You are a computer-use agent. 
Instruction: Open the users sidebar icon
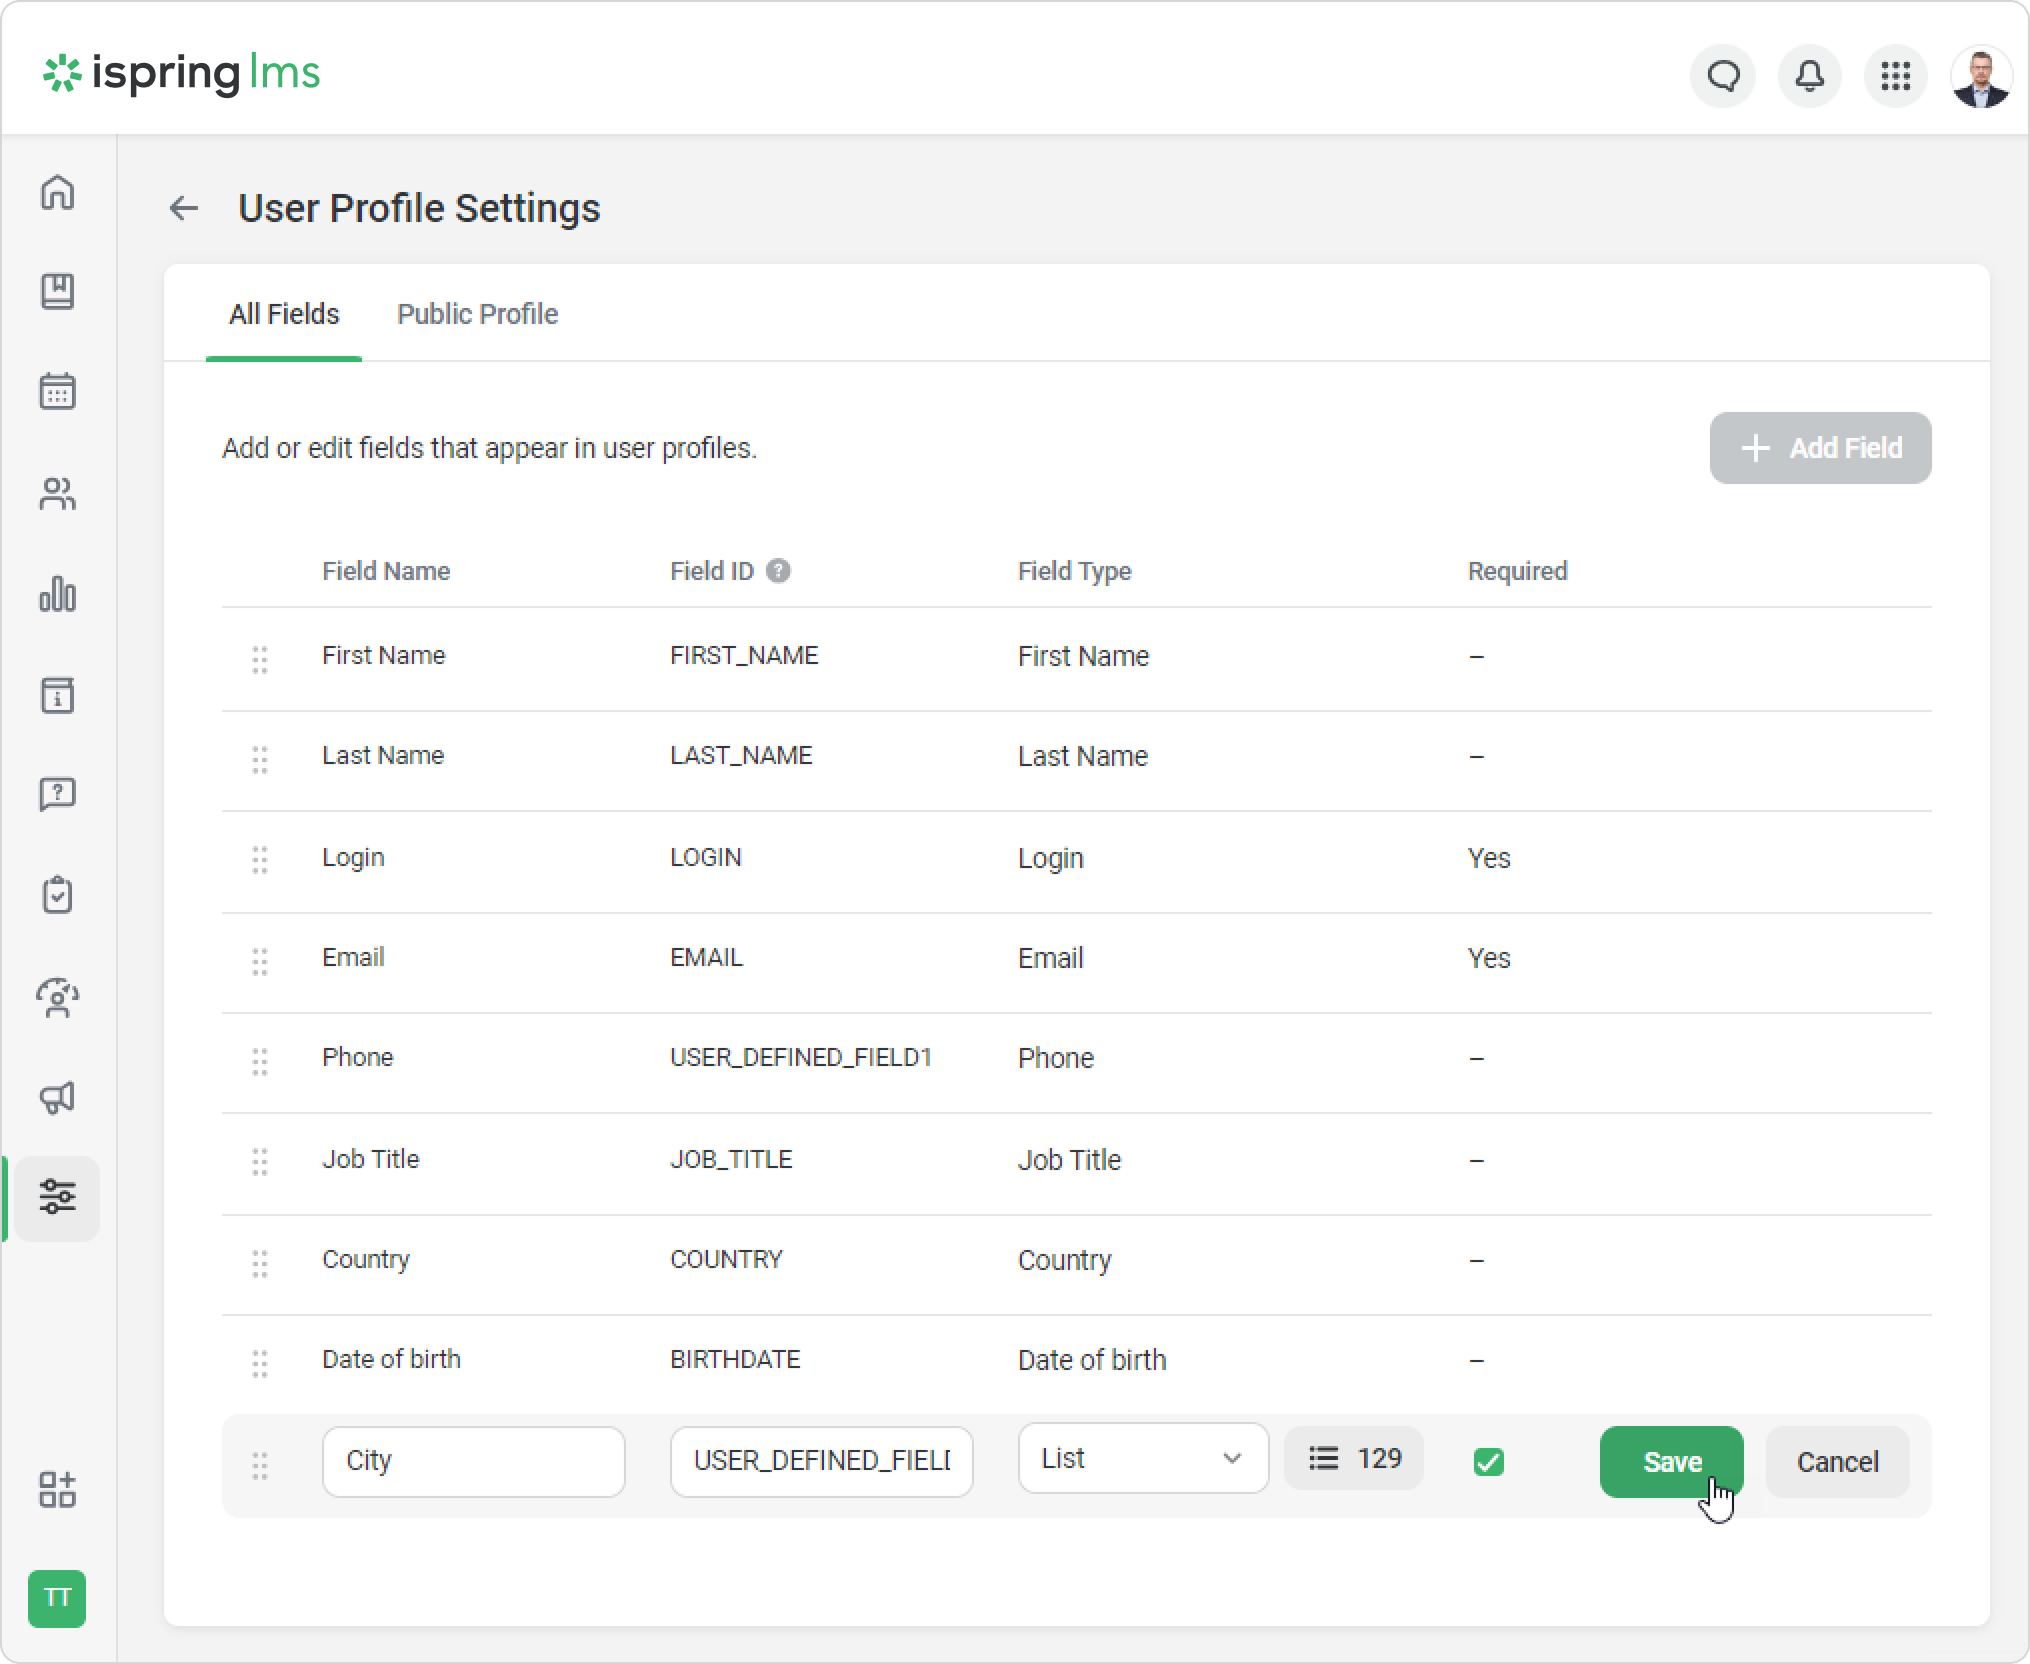[57, 493]
